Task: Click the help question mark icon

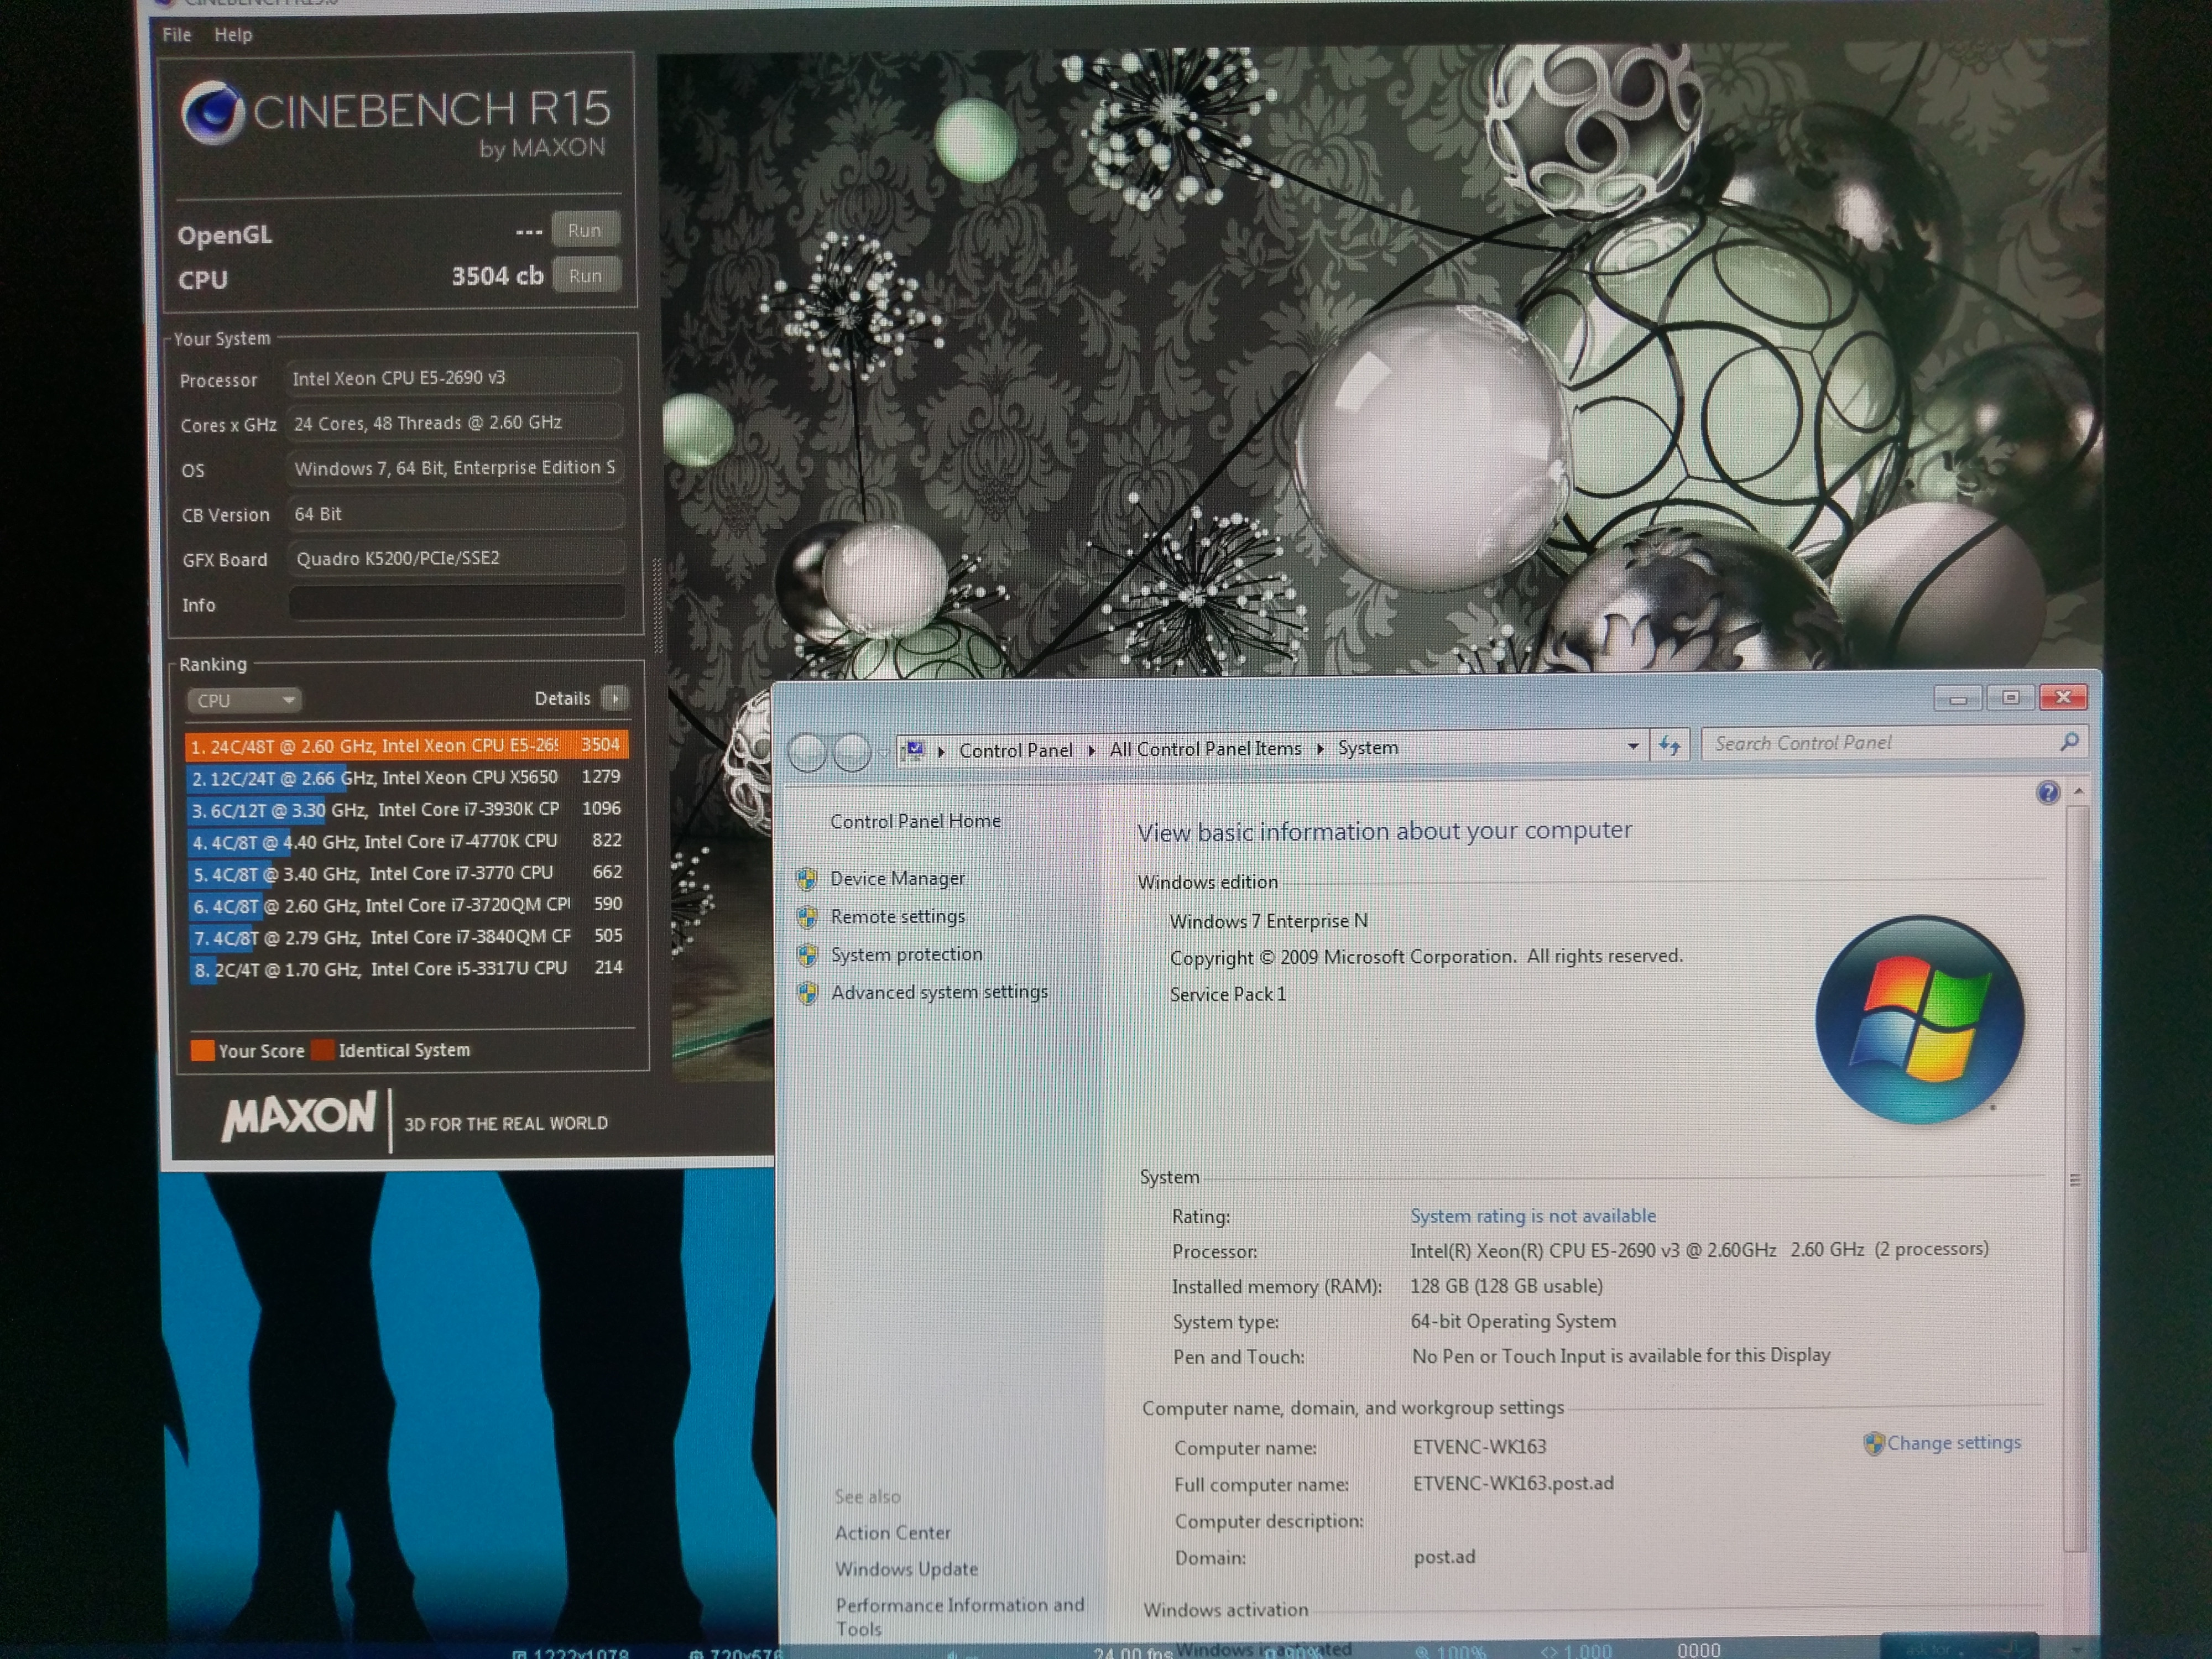Action: [2047, 793]
